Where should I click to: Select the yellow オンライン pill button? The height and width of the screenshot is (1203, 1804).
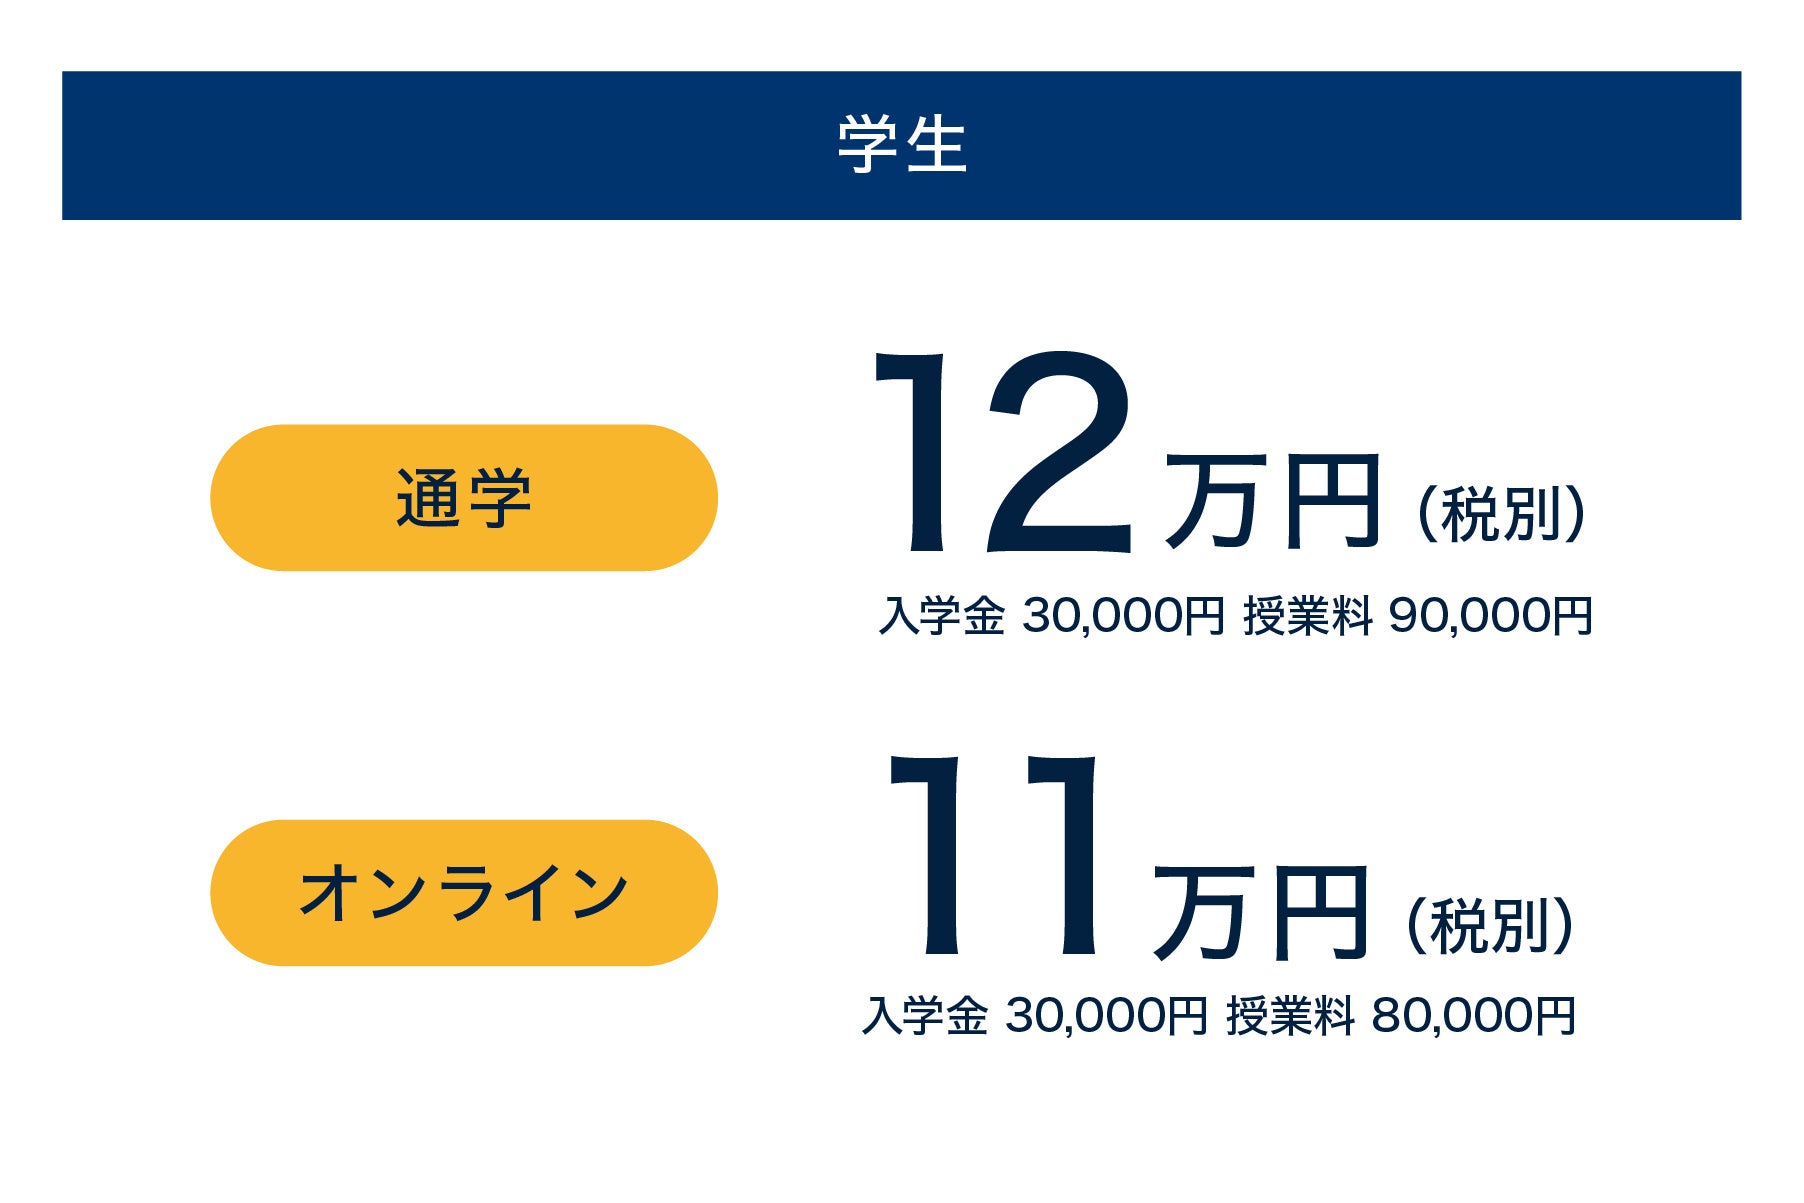point(463,893)
